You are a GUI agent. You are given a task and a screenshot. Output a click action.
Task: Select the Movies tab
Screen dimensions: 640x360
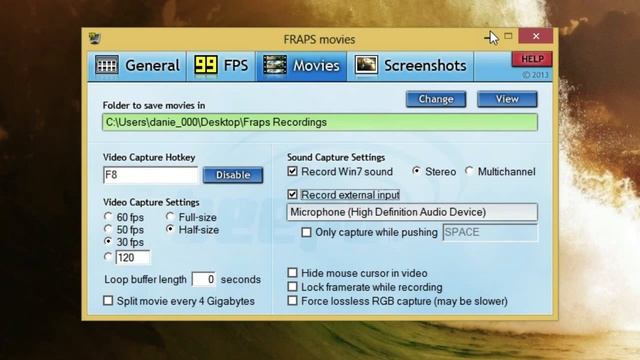coord(301,66)
